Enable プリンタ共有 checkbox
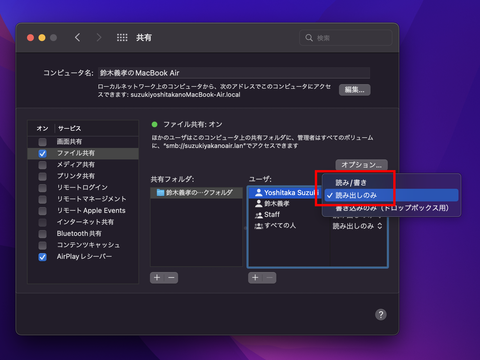The width and height of the screenshot is (480, 360). point(42,176)
